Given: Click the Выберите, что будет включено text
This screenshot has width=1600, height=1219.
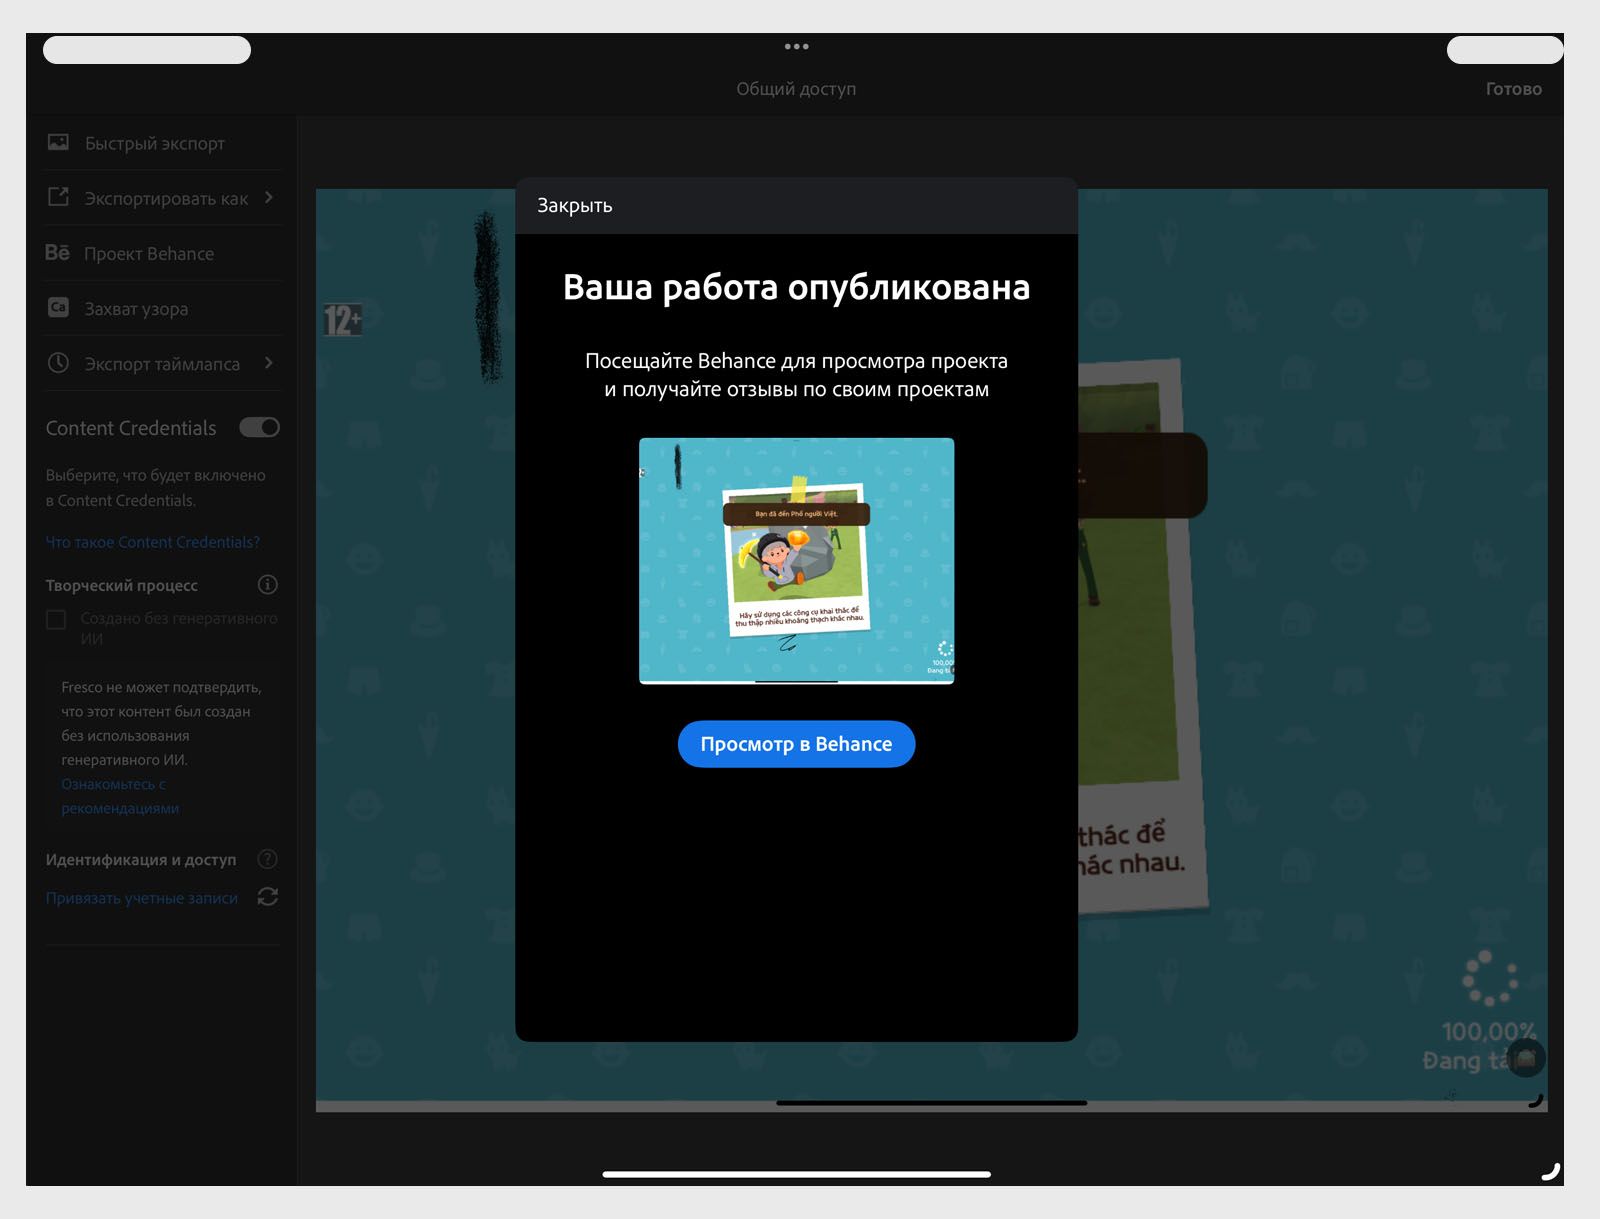Looking at the screenshot, I should point(156,488).
